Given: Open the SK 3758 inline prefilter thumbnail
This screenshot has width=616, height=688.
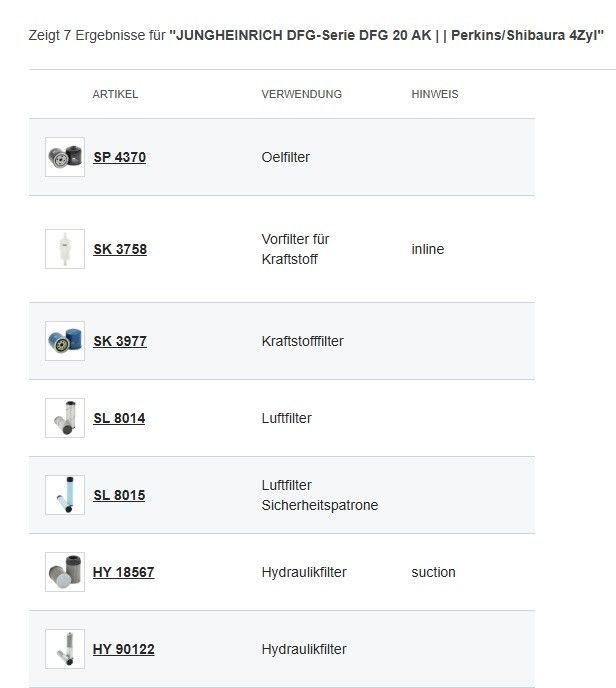Looking at the screenshot, I should 65,249.
